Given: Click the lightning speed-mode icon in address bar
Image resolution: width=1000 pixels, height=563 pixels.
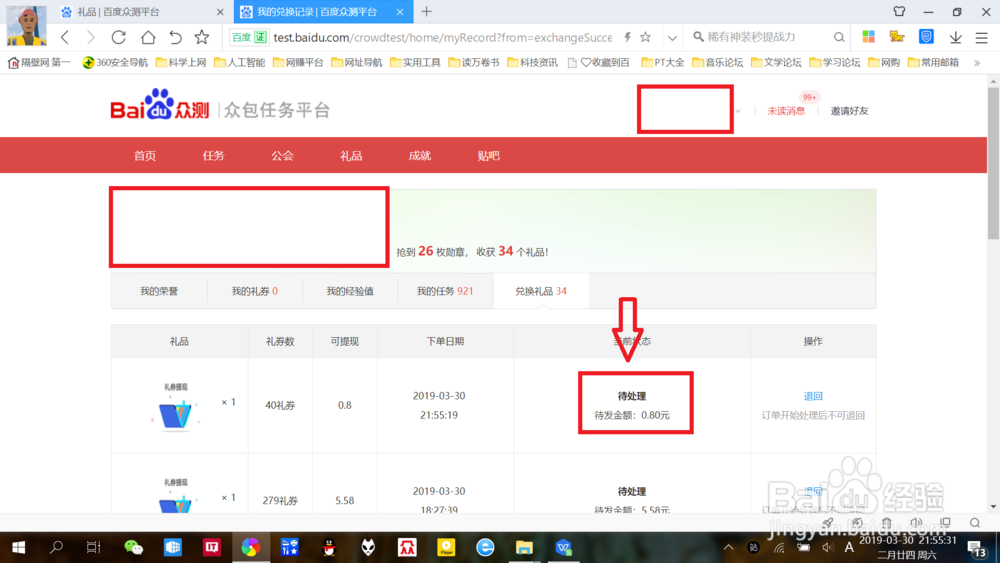Looking at the screenshot, I should pyautogui.click(x=628, y=38).
